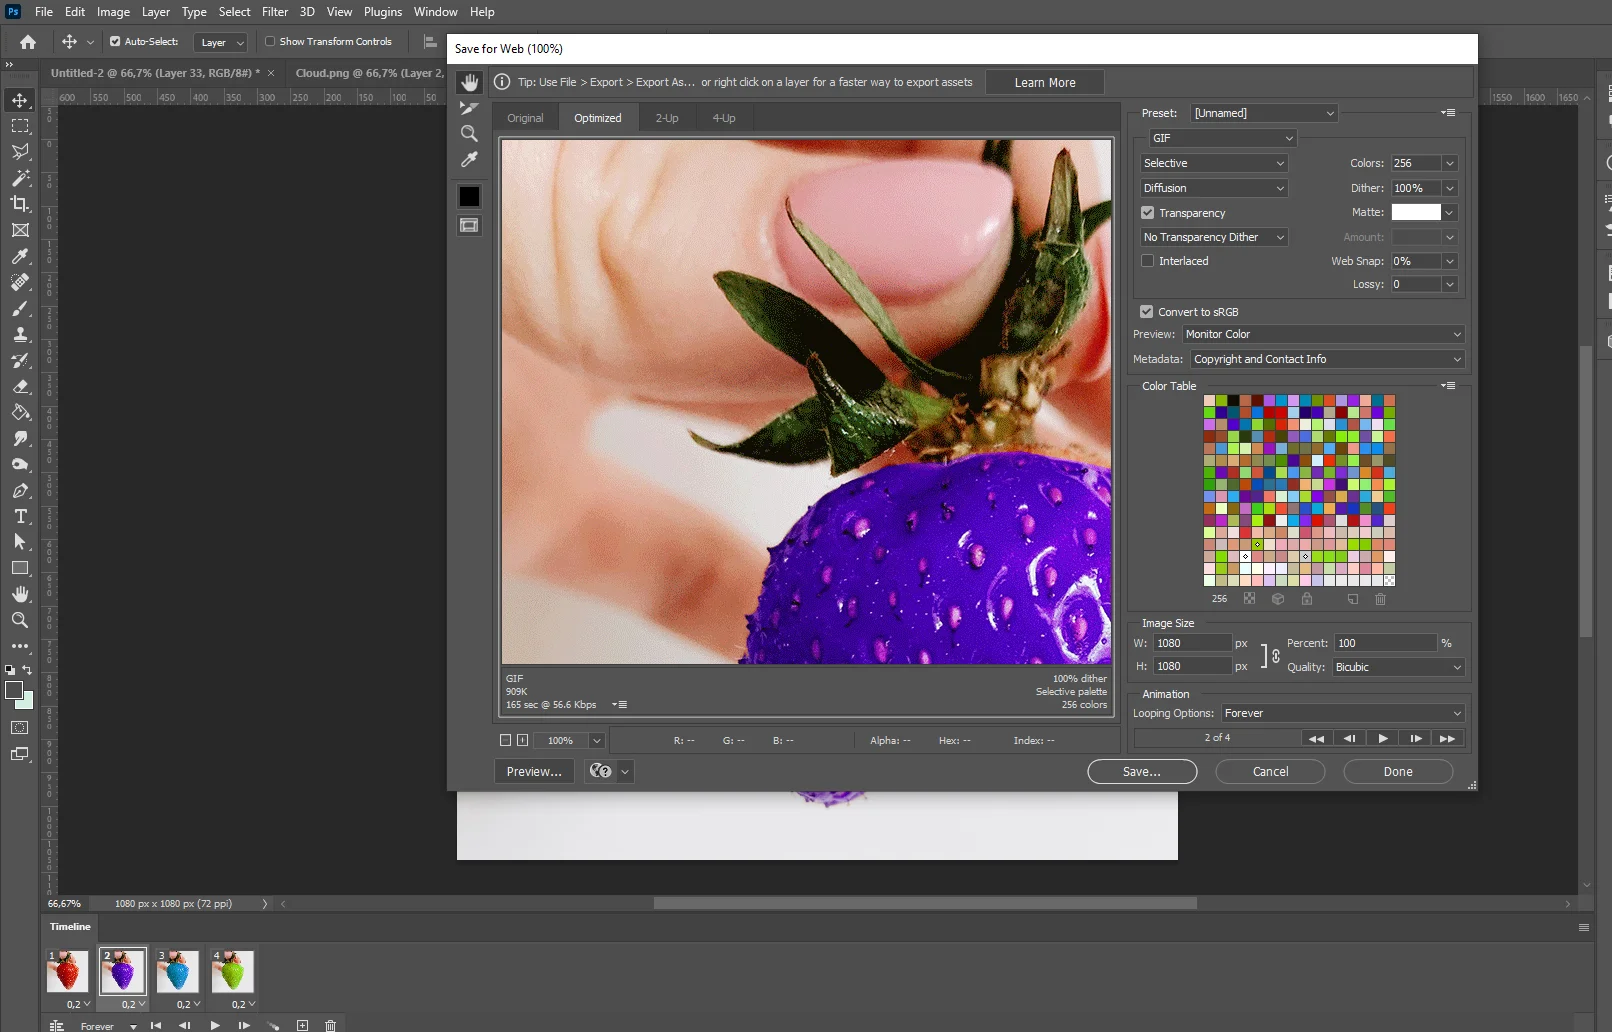Image resolution: width=1612 pixels, height=1032 pixels.
Task: Switch to the 2-Up tab
Action: (667, 118)
